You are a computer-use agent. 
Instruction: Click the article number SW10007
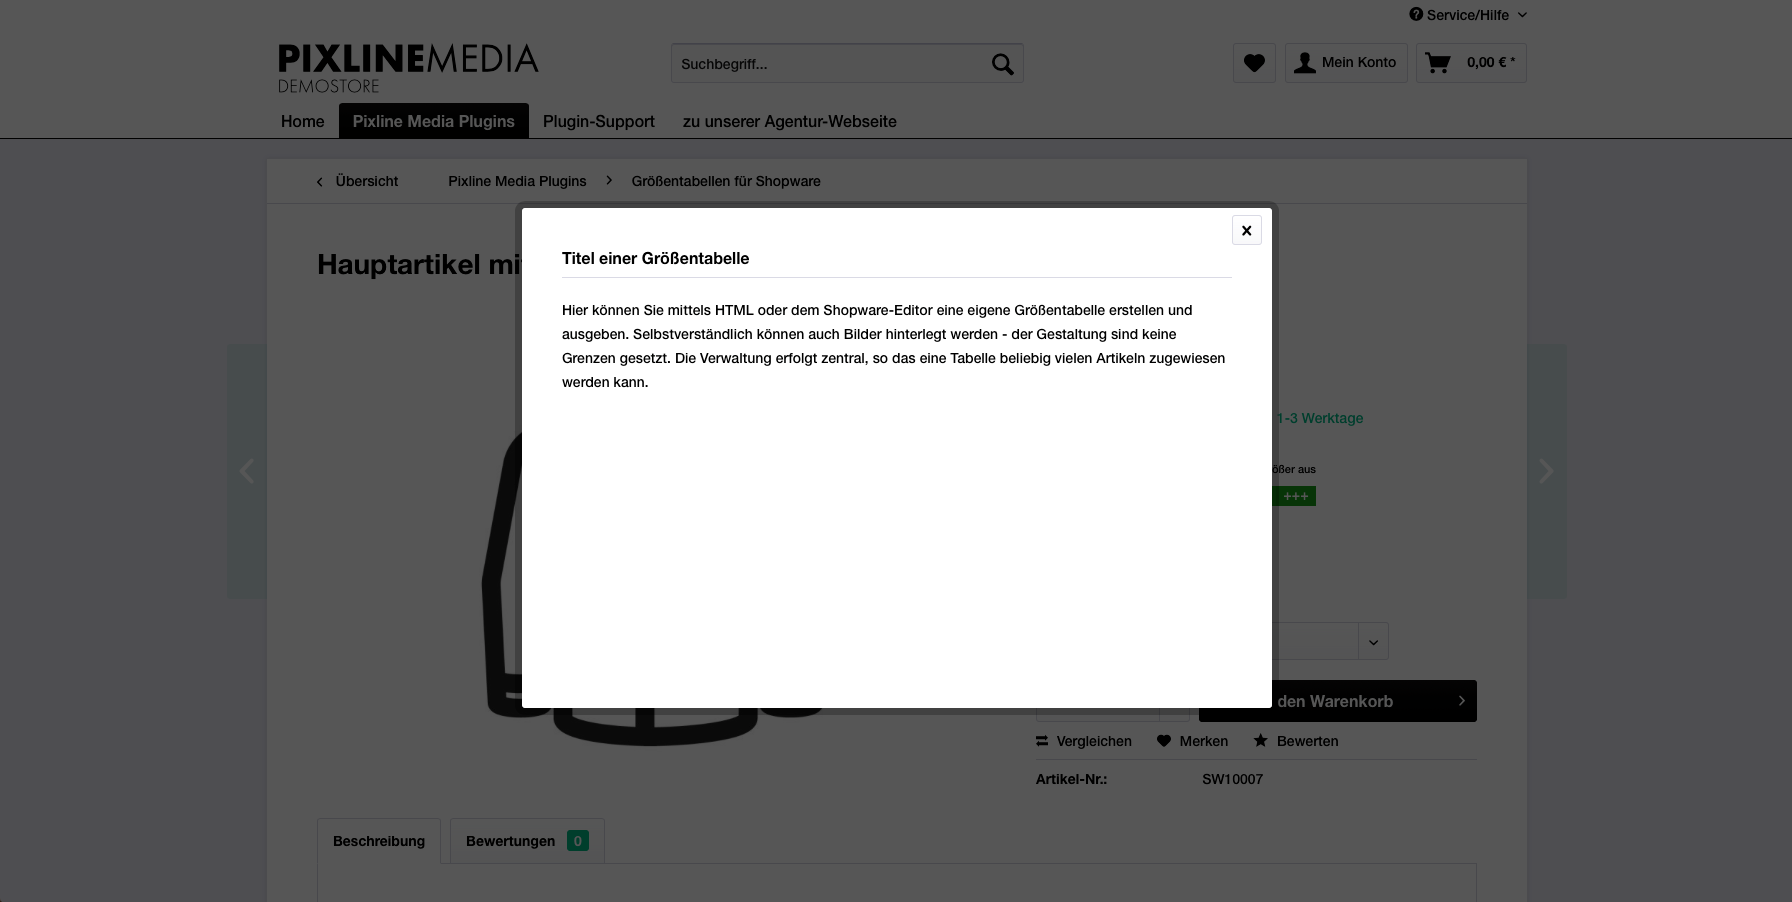[x=1232, y=779]
